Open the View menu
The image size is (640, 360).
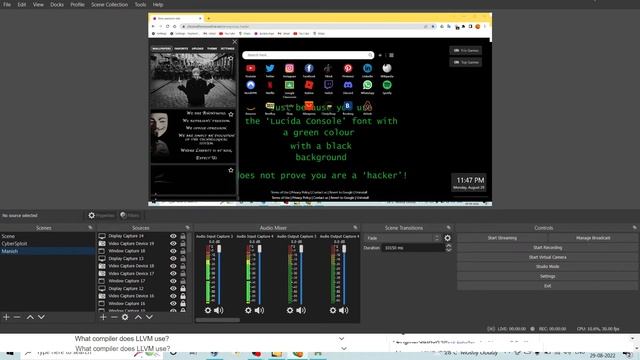[38, 4]
